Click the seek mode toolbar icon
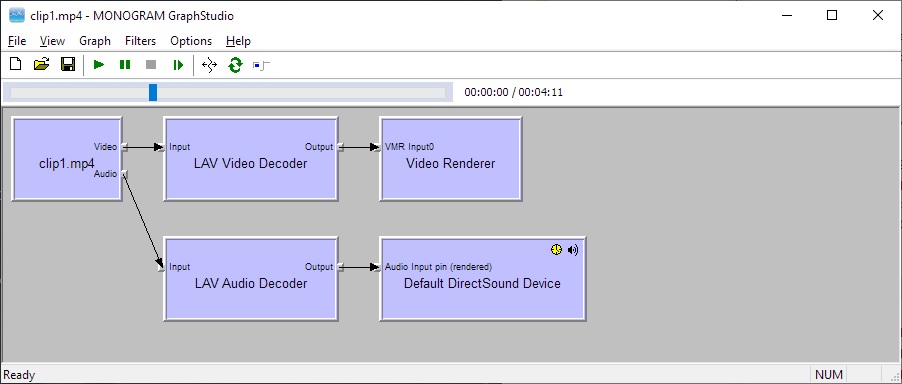902x384 pixels. [x=261, y=66]
